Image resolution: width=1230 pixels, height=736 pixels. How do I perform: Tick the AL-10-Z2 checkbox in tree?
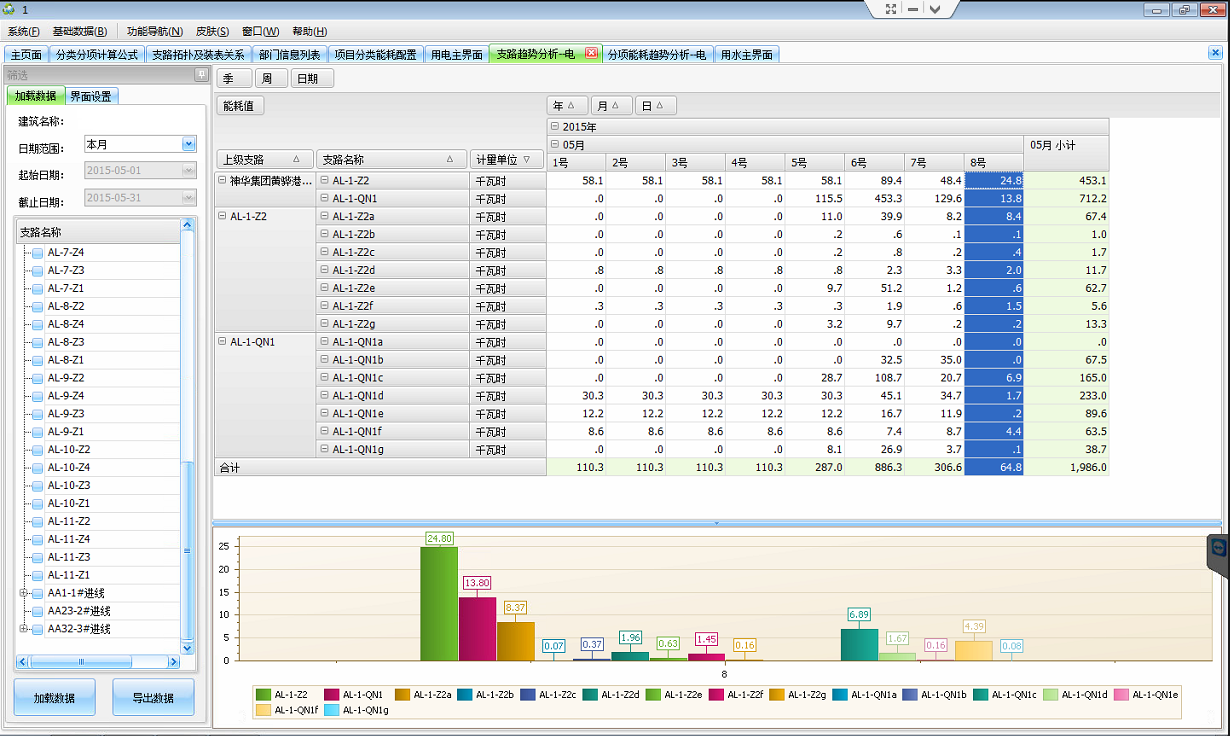click(37, 450)
